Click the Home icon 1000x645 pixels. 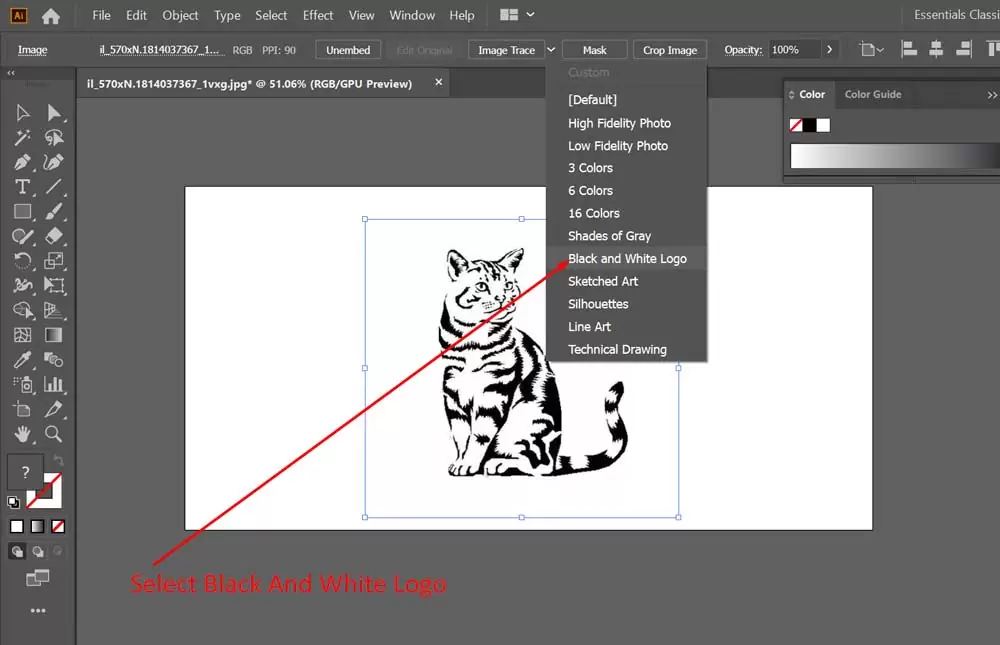tap(50, 16)
